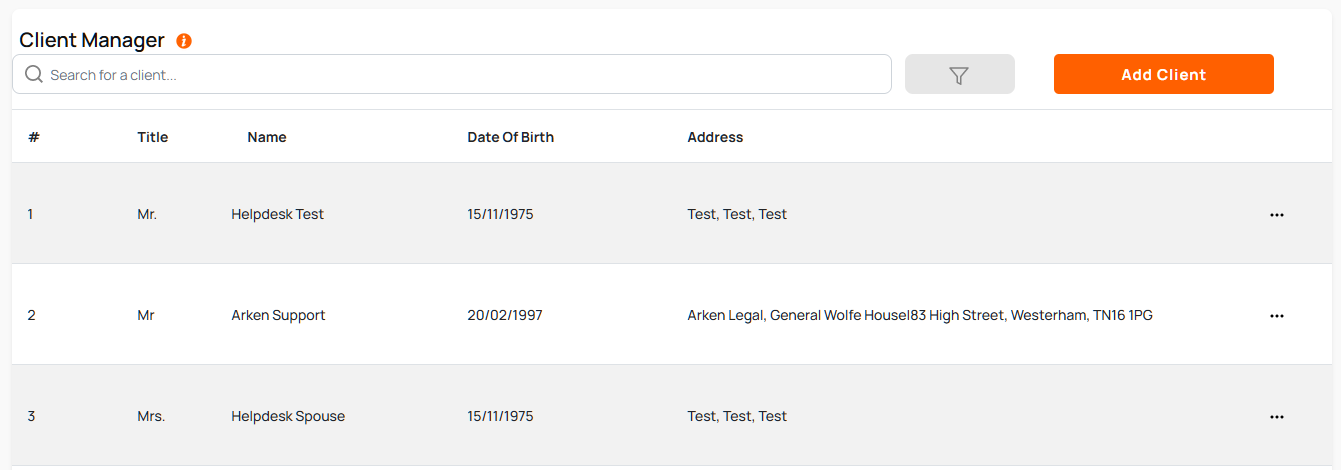
Task: Click the Title column header
Action: coord(152,137)
